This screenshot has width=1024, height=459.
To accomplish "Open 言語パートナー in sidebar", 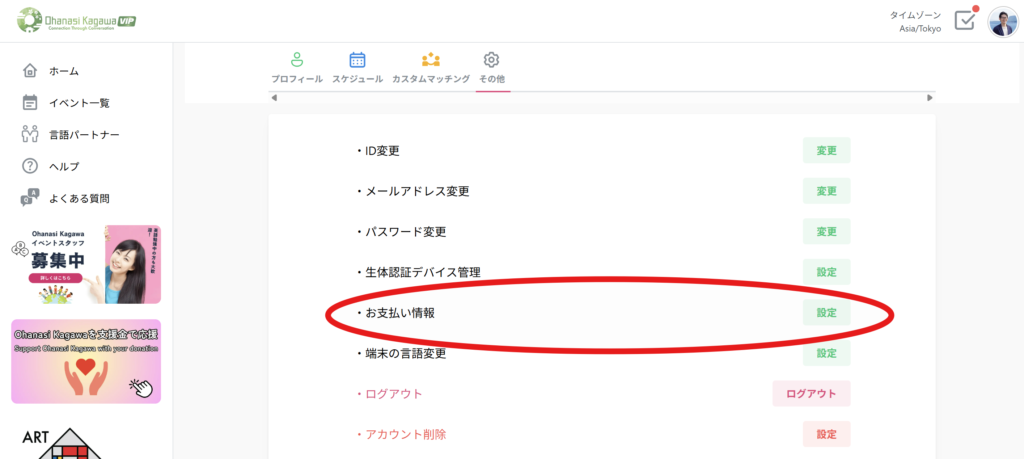I will pyautogui.click(x=84, y=135).
